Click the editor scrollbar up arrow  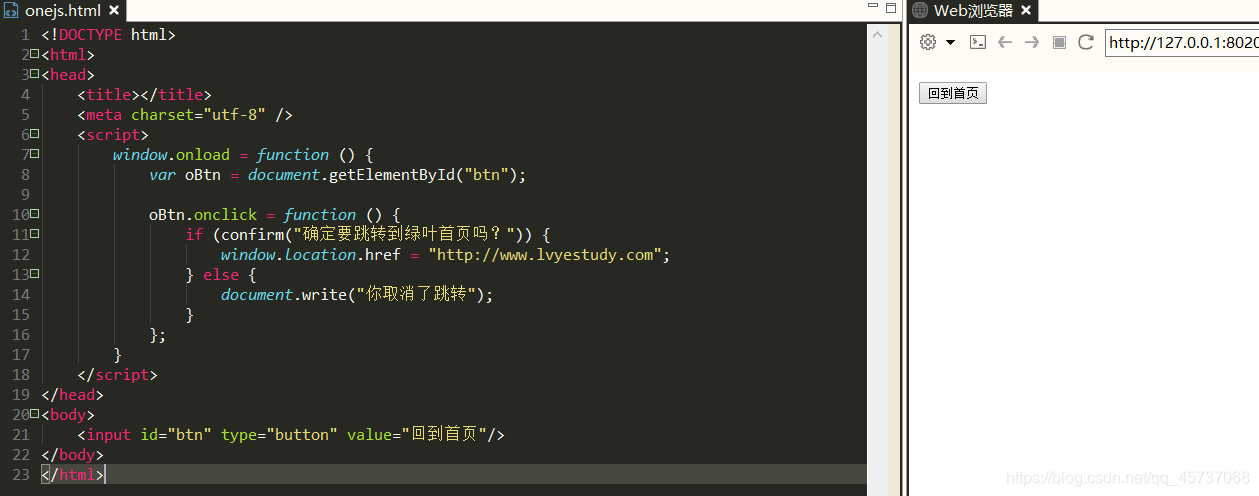click(x=878, y=34)
